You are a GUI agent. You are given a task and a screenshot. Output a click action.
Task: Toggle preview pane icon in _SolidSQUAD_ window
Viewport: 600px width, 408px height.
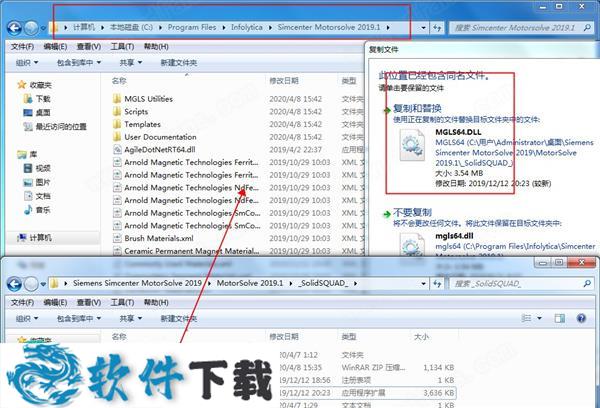tap(559, 318)
